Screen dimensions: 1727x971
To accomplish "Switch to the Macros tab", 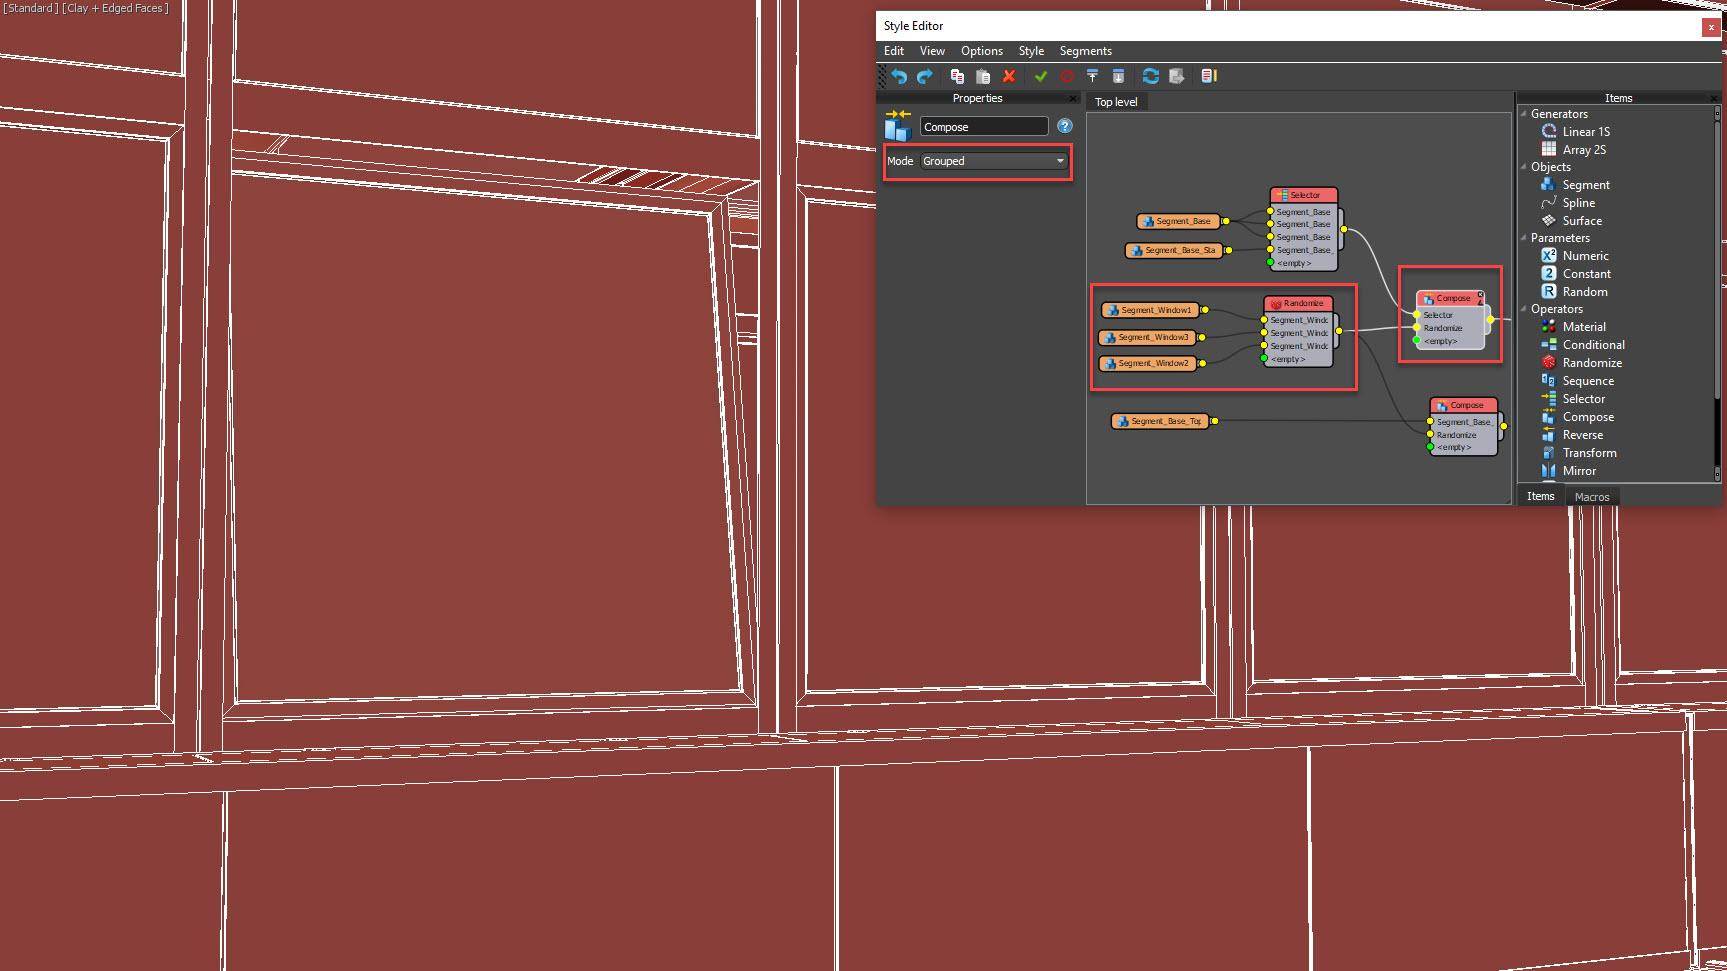I will pos(1592,496).
